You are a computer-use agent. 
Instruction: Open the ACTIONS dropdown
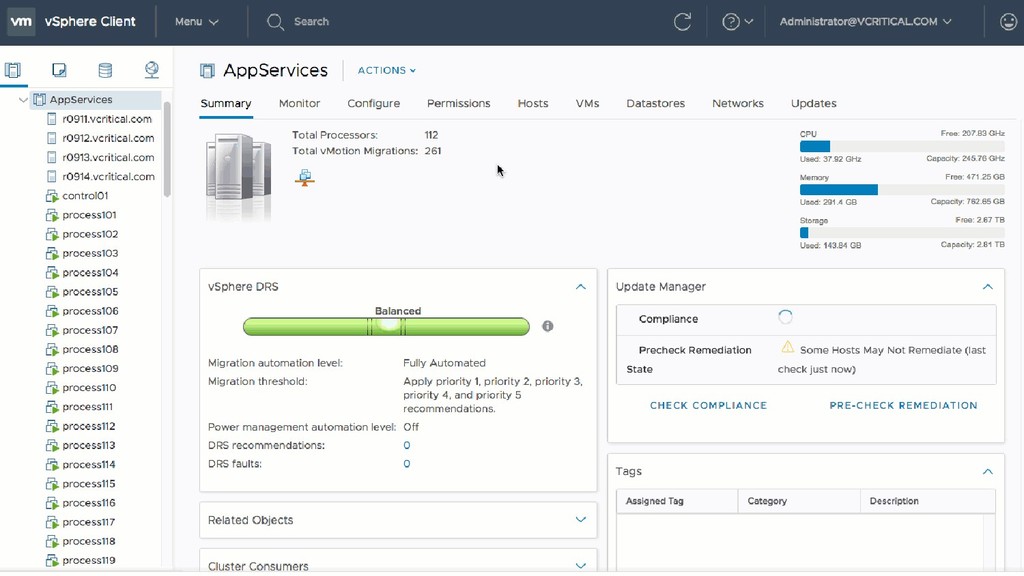tap(387, 71)
